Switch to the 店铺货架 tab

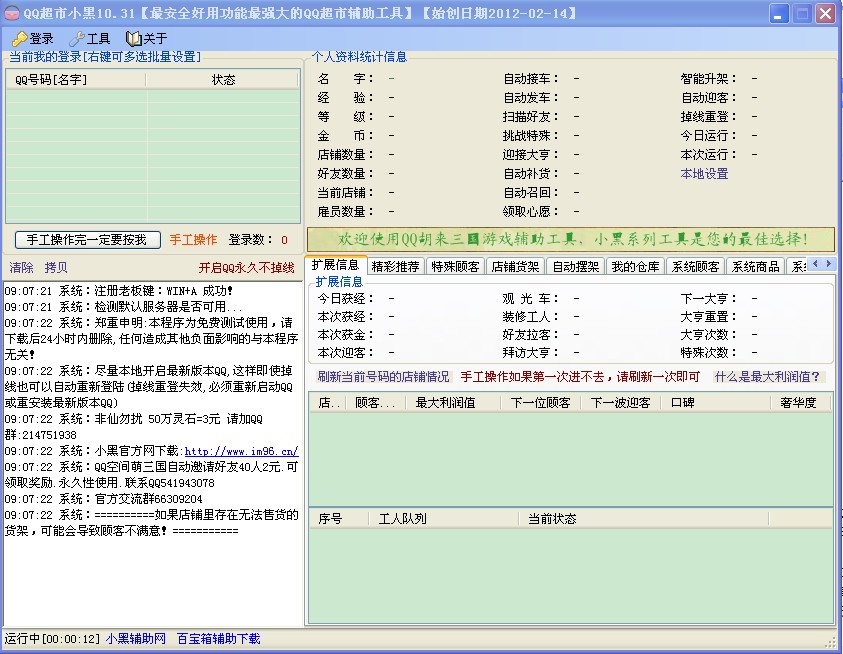516,267
